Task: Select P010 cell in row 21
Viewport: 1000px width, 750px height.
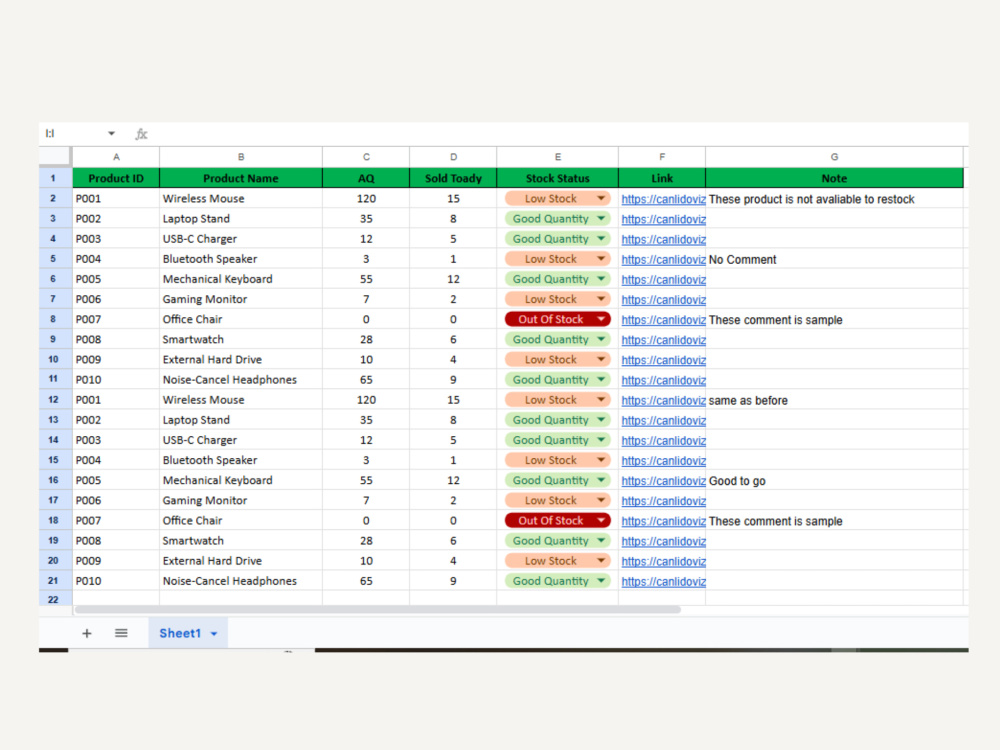Action: pyautogui.click(x=116, y=581)
